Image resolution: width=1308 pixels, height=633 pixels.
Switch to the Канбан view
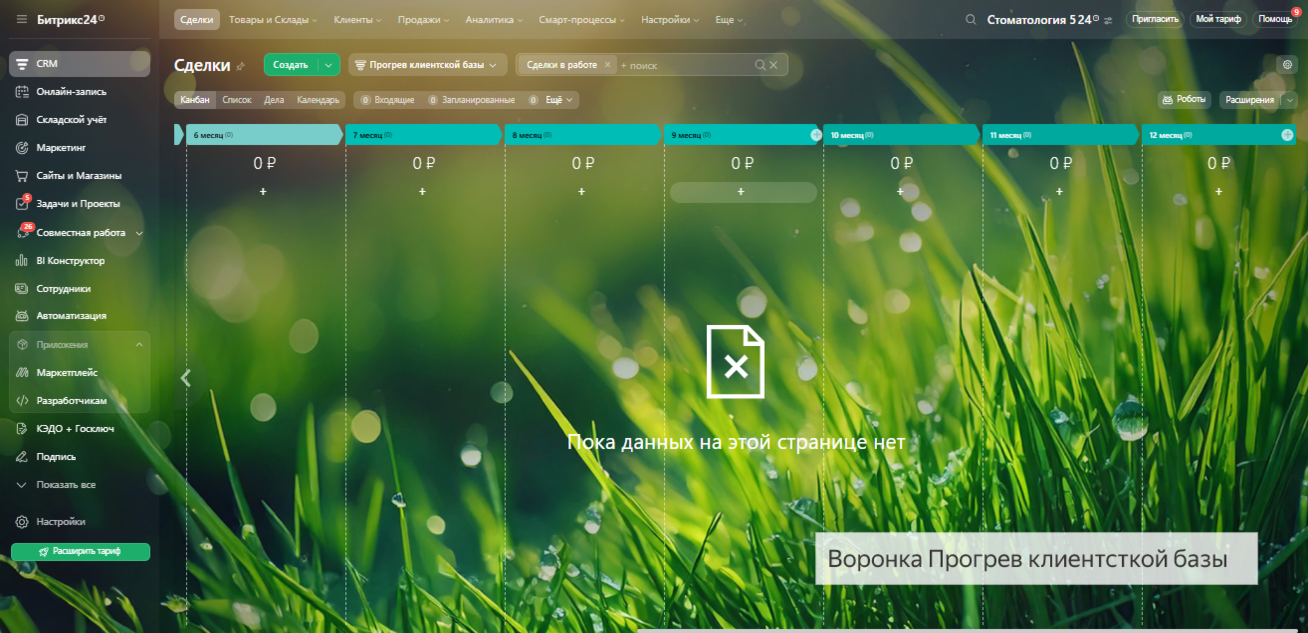(195, 100)
